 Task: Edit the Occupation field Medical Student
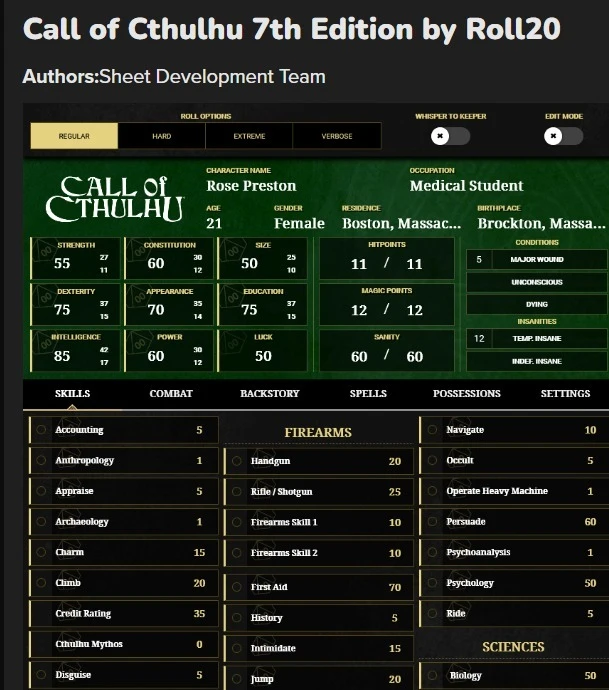pyautogui.click(x=466, y=186)
